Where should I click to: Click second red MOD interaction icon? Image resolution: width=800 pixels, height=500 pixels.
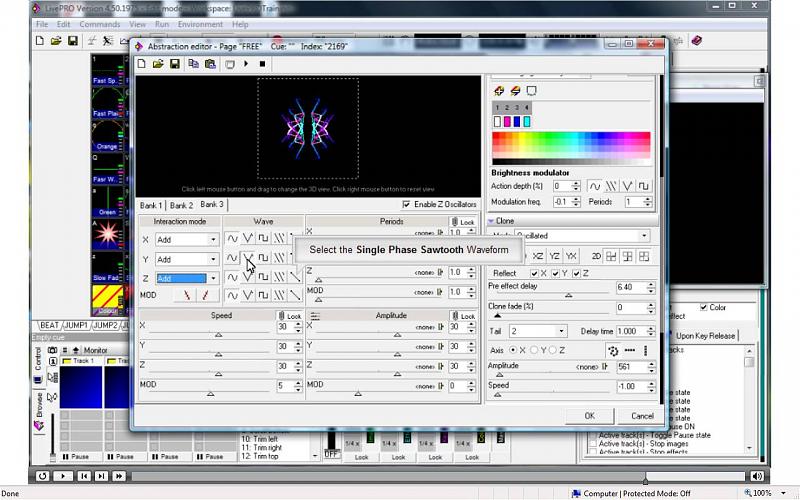205,295
